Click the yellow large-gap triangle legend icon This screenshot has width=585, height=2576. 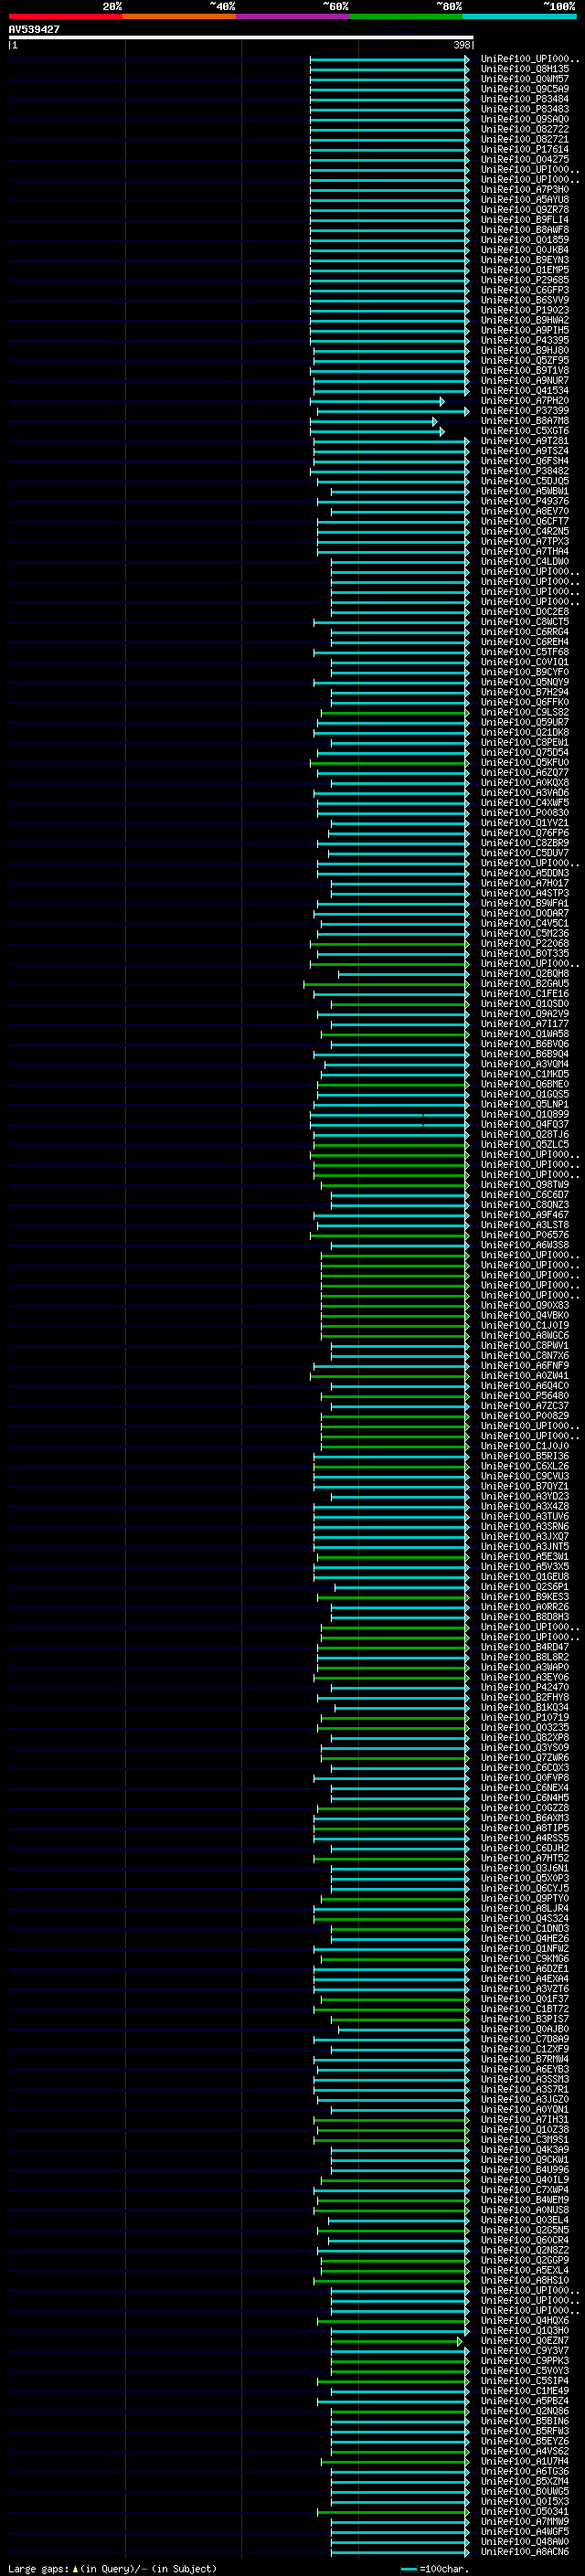click(75, 2568)
